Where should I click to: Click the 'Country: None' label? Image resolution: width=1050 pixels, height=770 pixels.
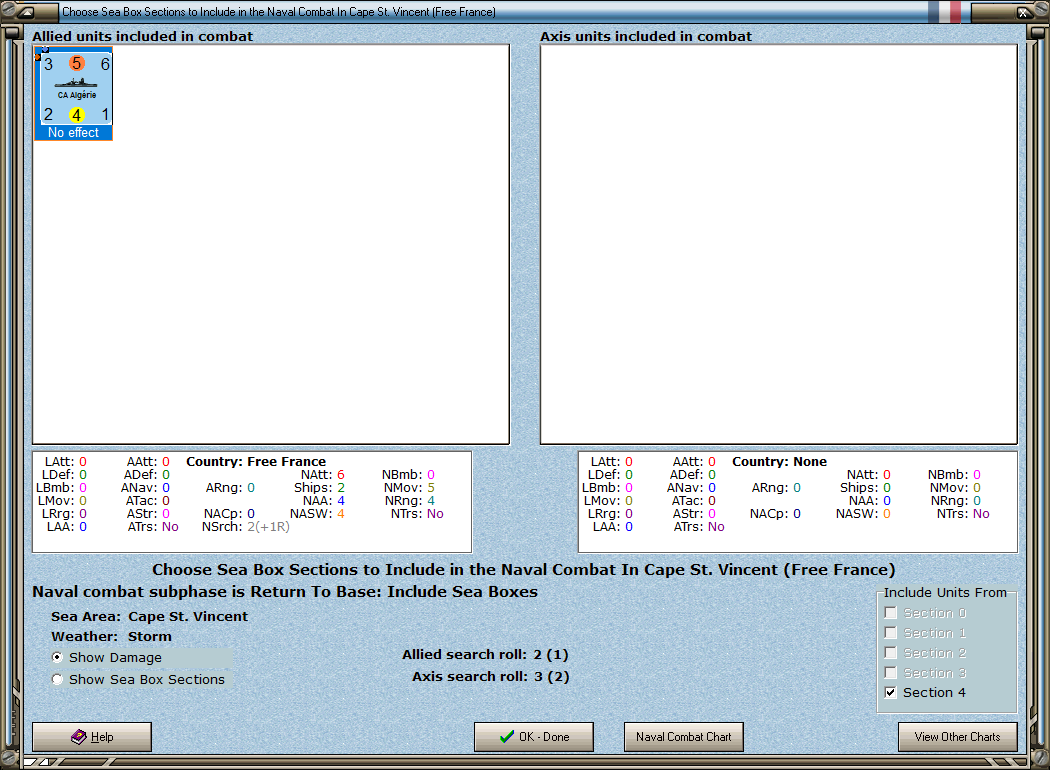(779, 461)
